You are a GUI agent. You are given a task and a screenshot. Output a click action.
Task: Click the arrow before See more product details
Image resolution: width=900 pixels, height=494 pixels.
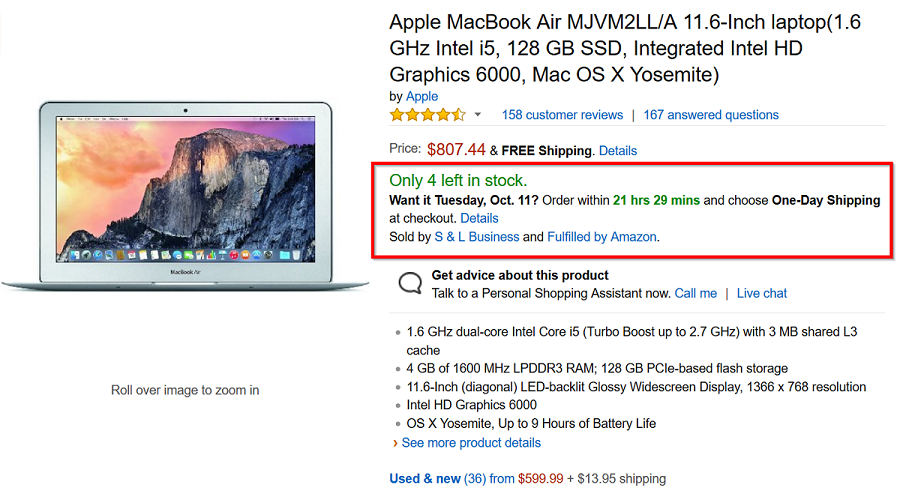tap(395, 443)
